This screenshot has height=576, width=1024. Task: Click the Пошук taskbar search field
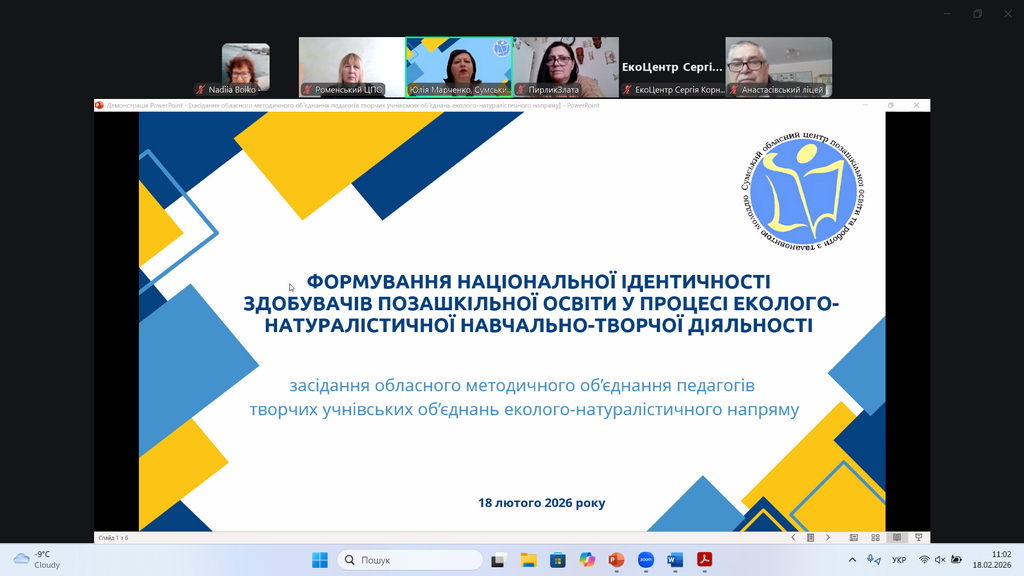click(410, 560)
